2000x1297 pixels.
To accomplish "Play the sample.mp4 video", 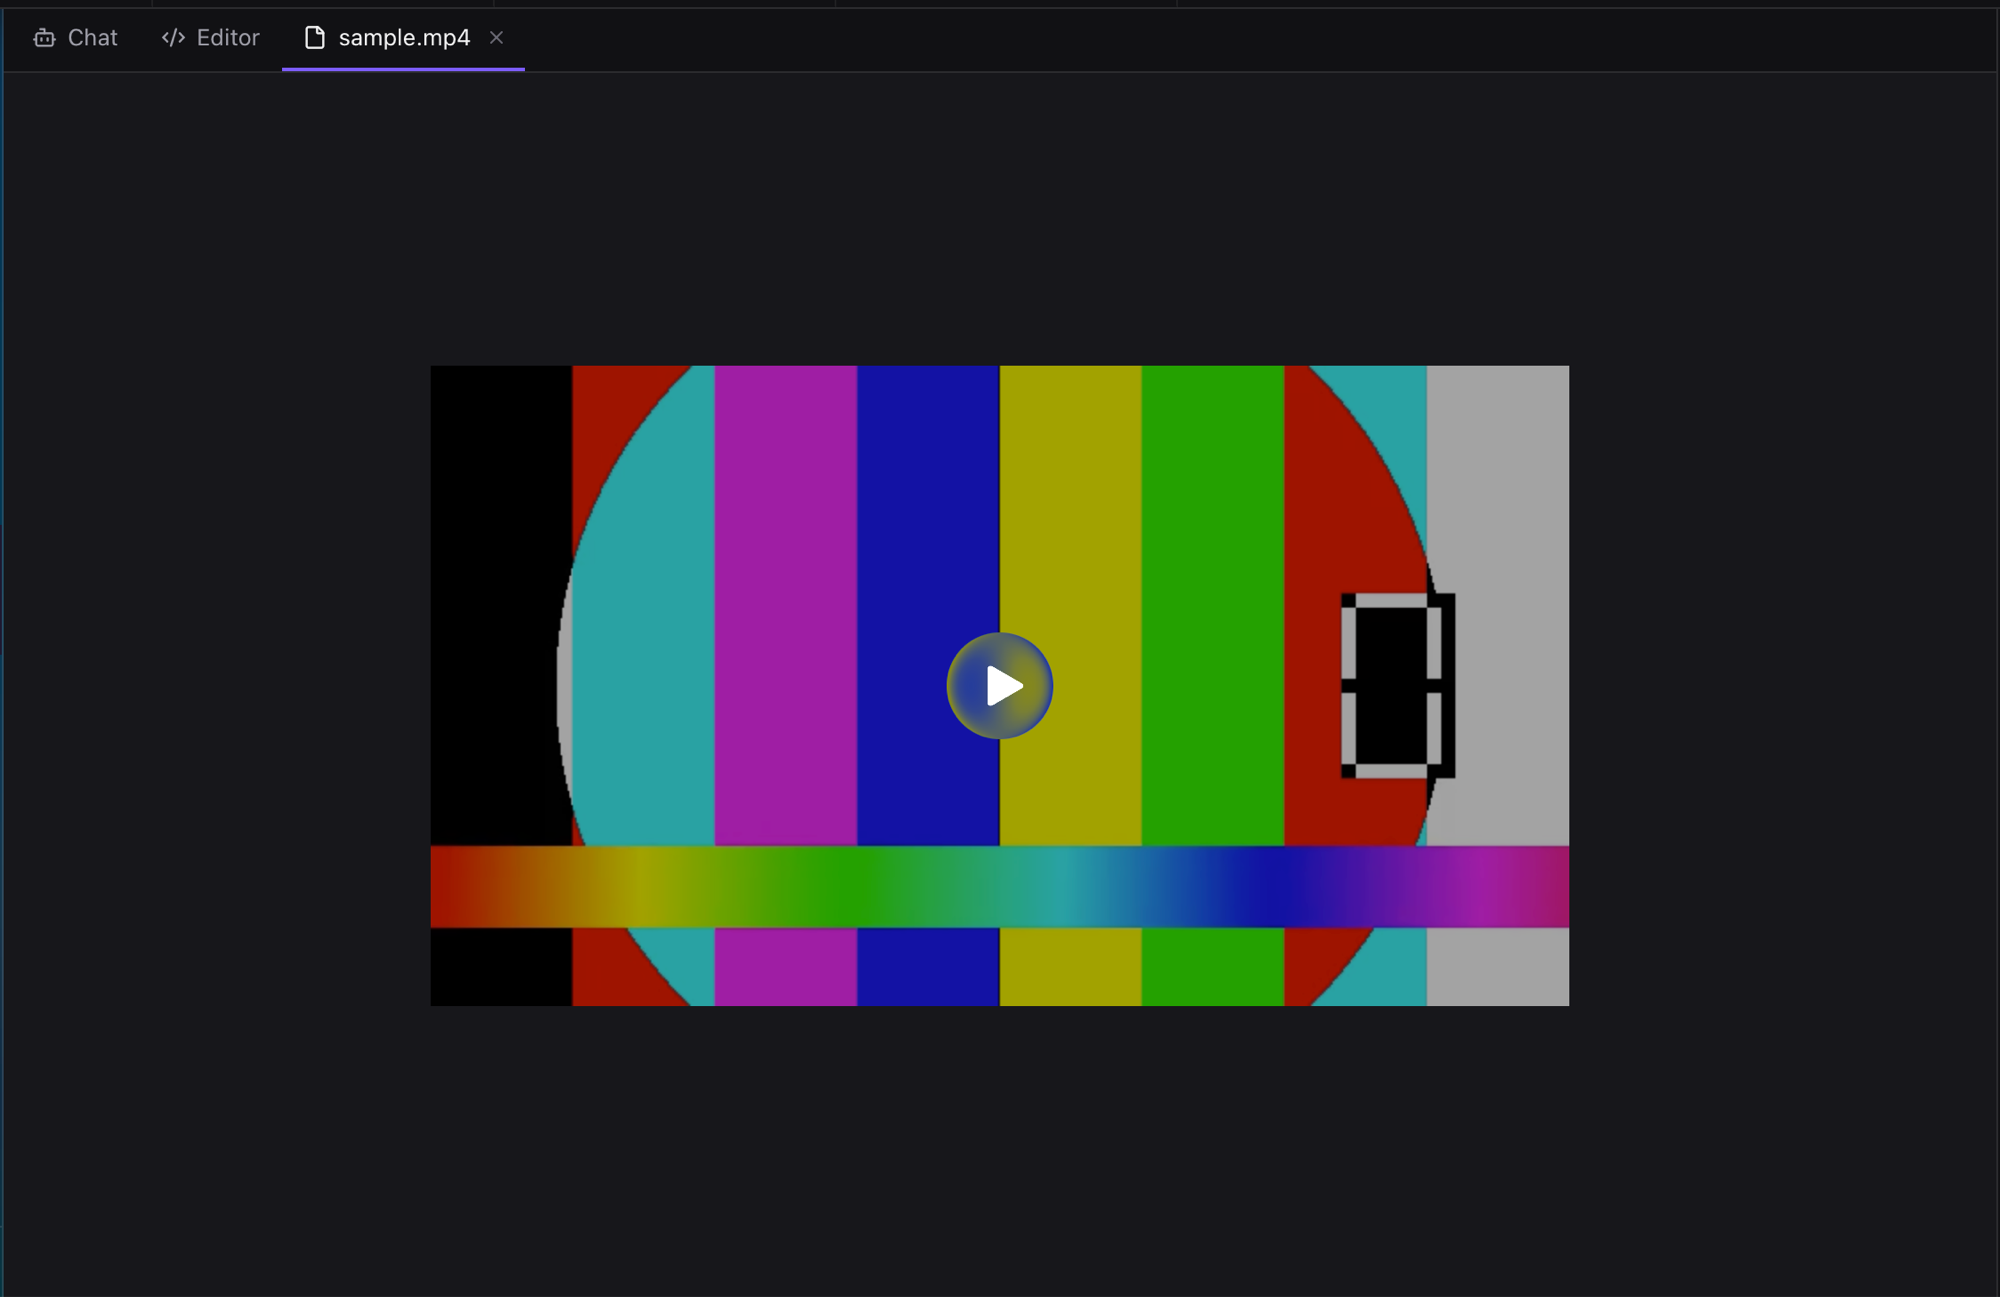I will 999,686.
